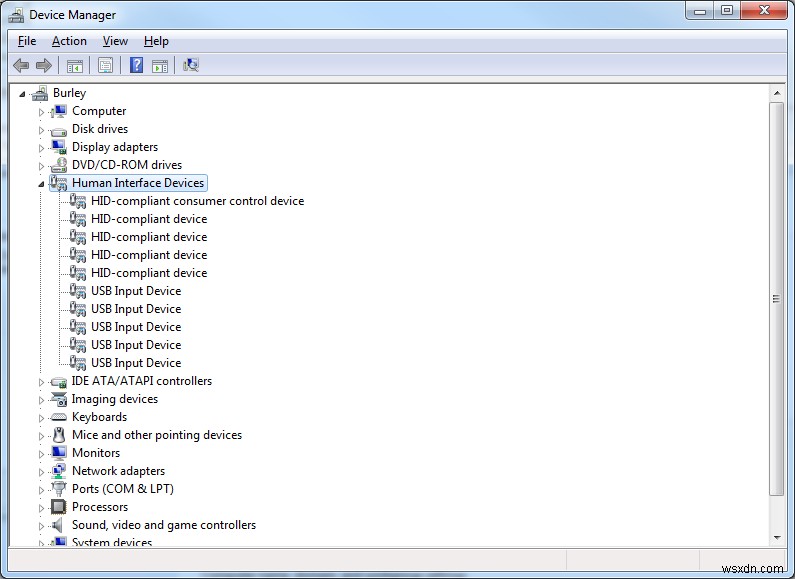The image size is (795, 579).
Task: Open the Action menu
Action: 69,41
